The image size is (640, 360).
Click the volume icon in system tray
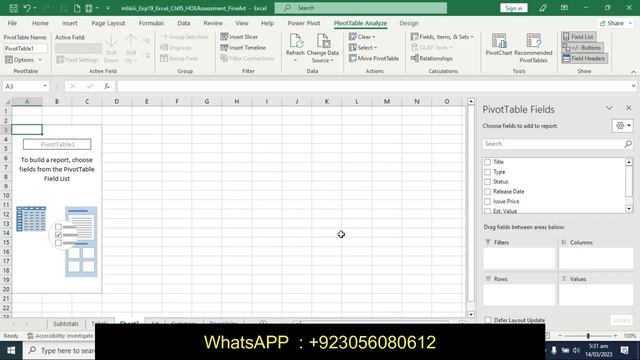[576, 350]
